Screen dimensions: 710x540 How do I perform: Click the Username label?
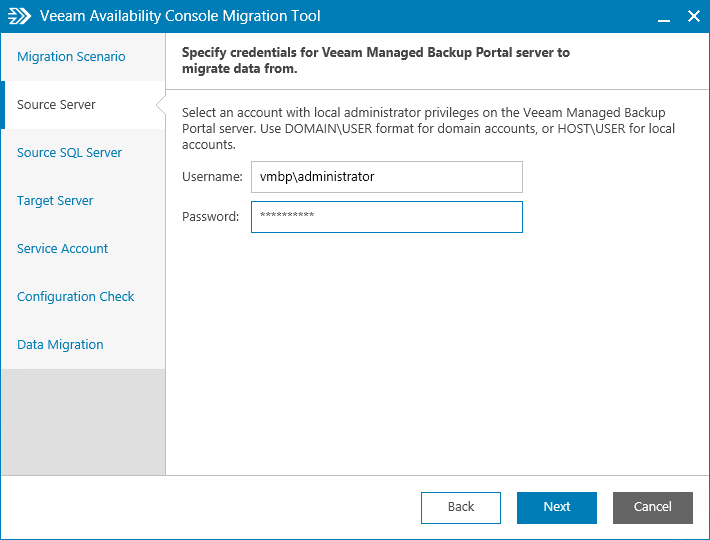coord(212,177)
